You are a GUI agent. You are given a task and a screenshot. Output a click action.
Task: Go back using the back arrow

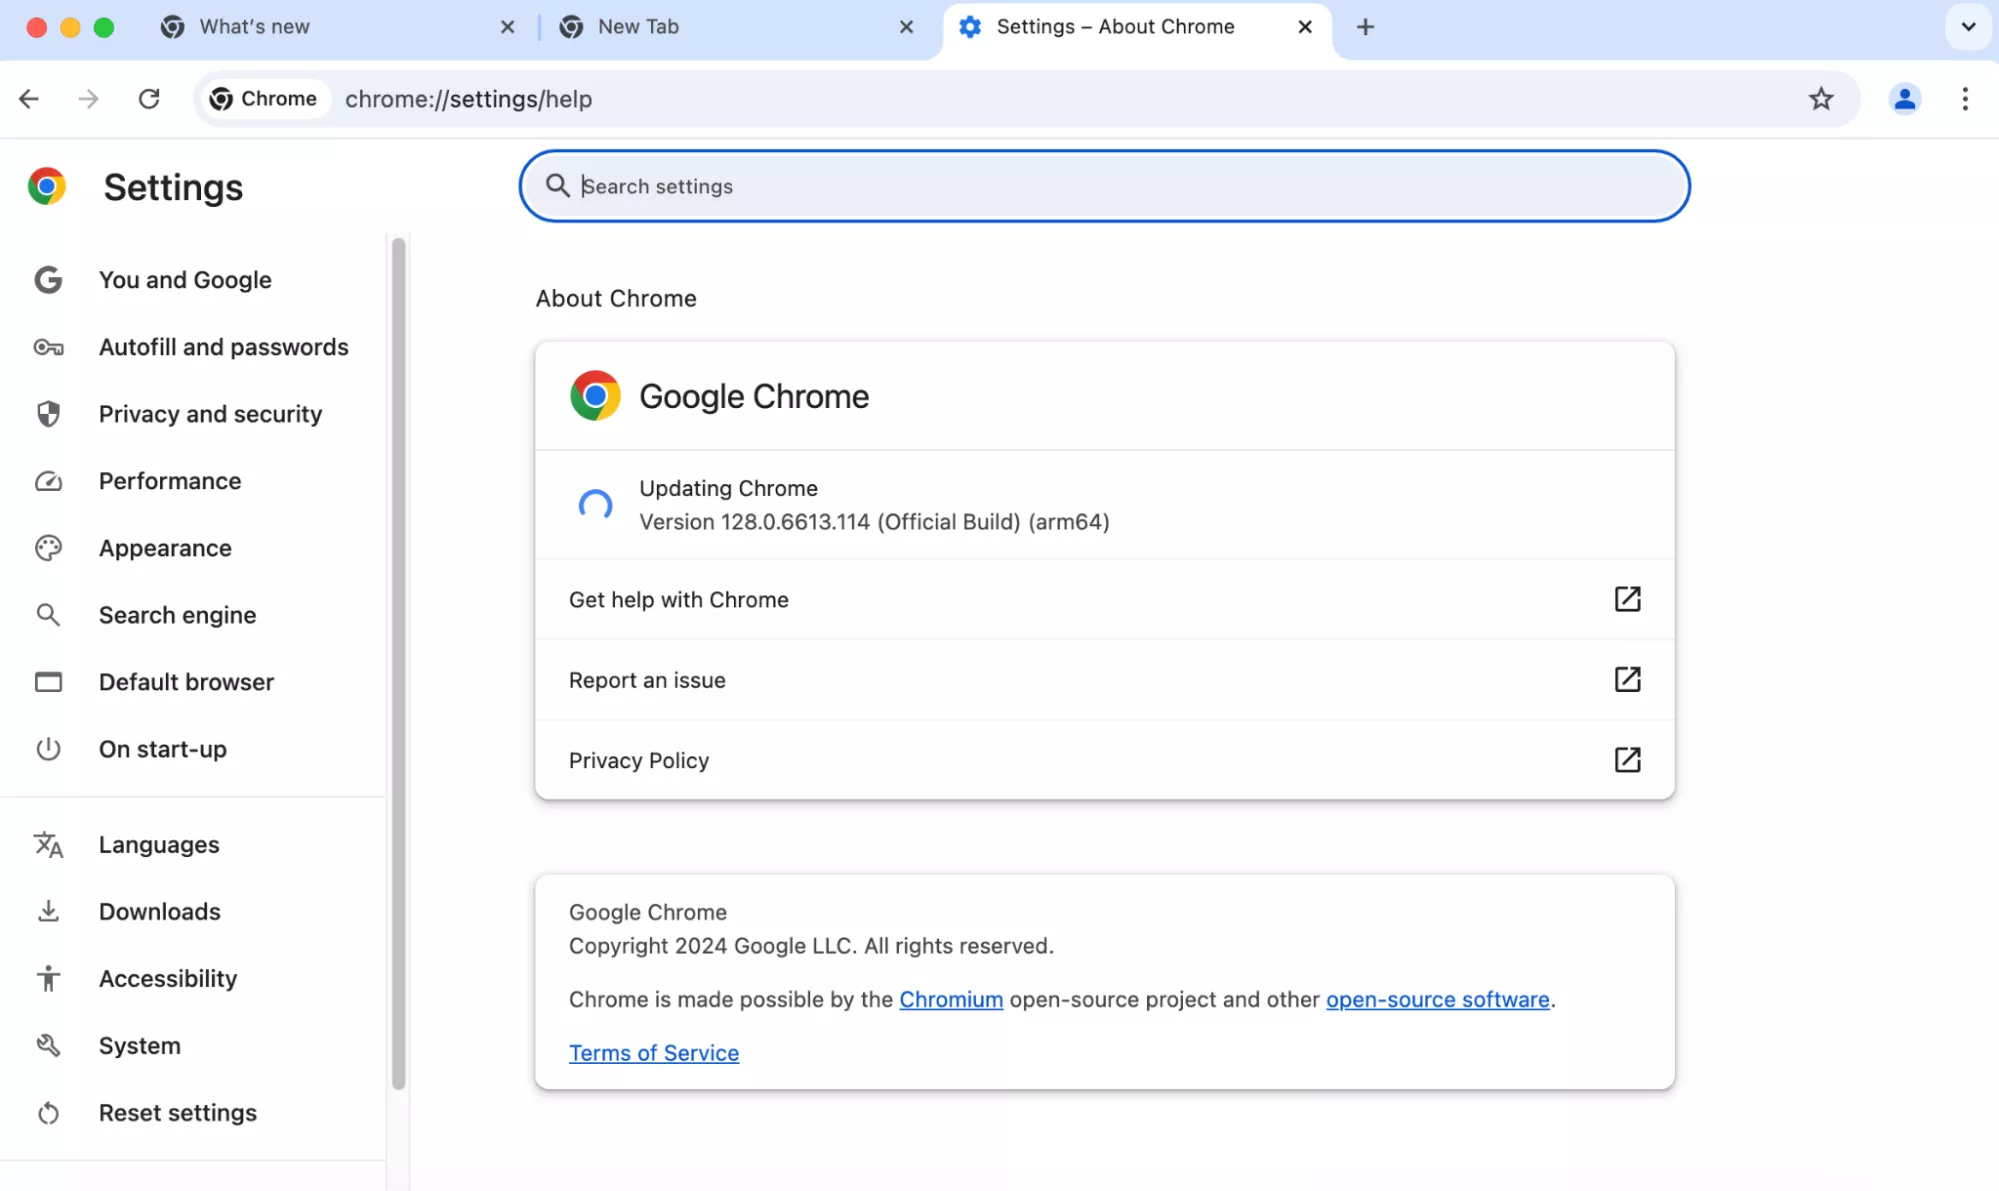(x=29, y=99)
